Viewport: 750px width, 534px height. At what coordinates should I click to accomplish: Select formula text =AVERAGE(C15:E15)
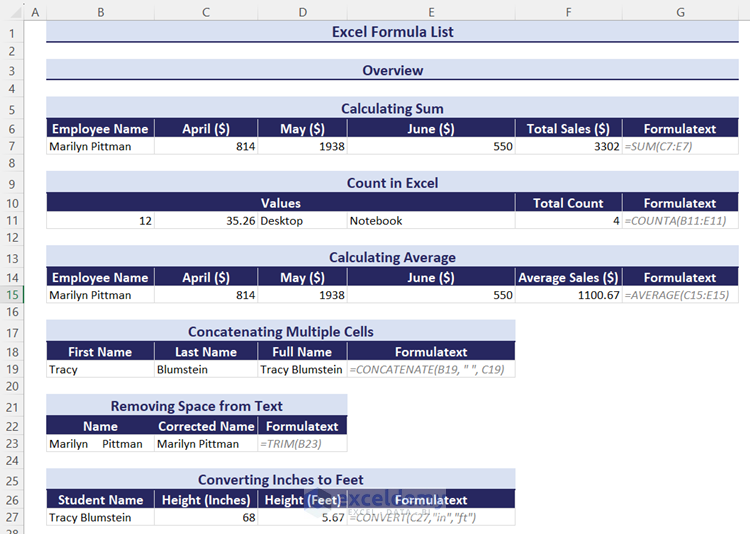click(x=680, y=295)
